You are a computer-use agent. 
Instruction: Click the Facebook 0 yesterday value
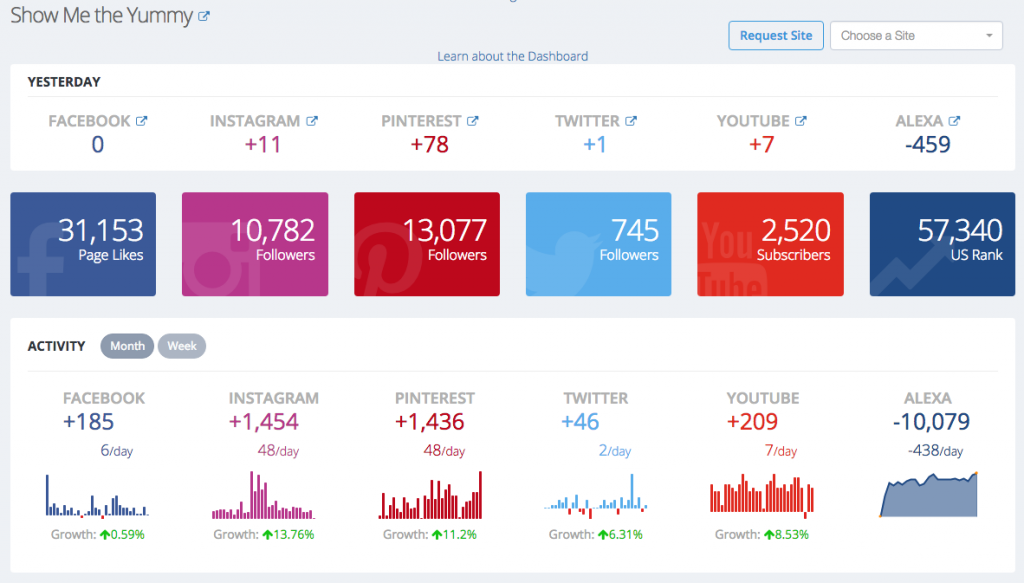coord(97,144)
